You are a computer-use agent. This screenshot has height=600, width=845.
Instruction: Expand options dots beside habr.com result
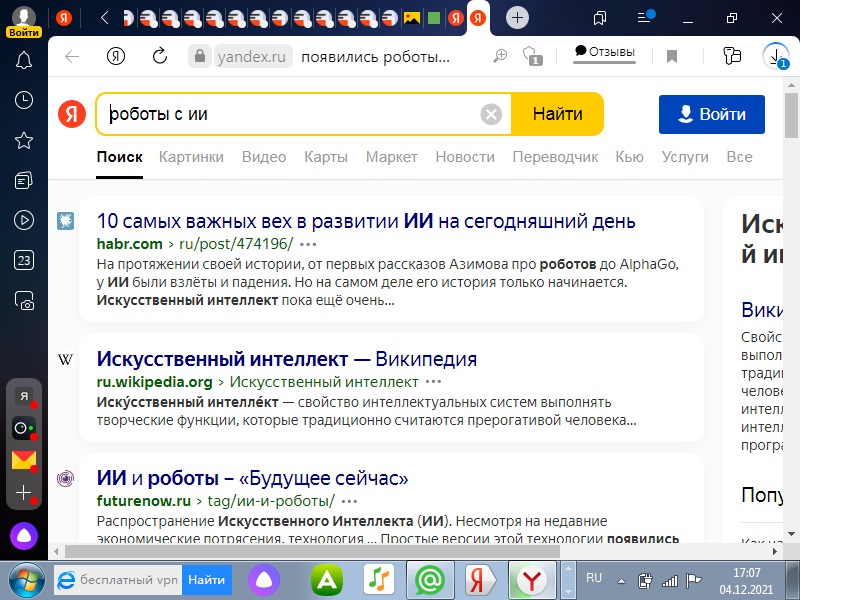308,244
